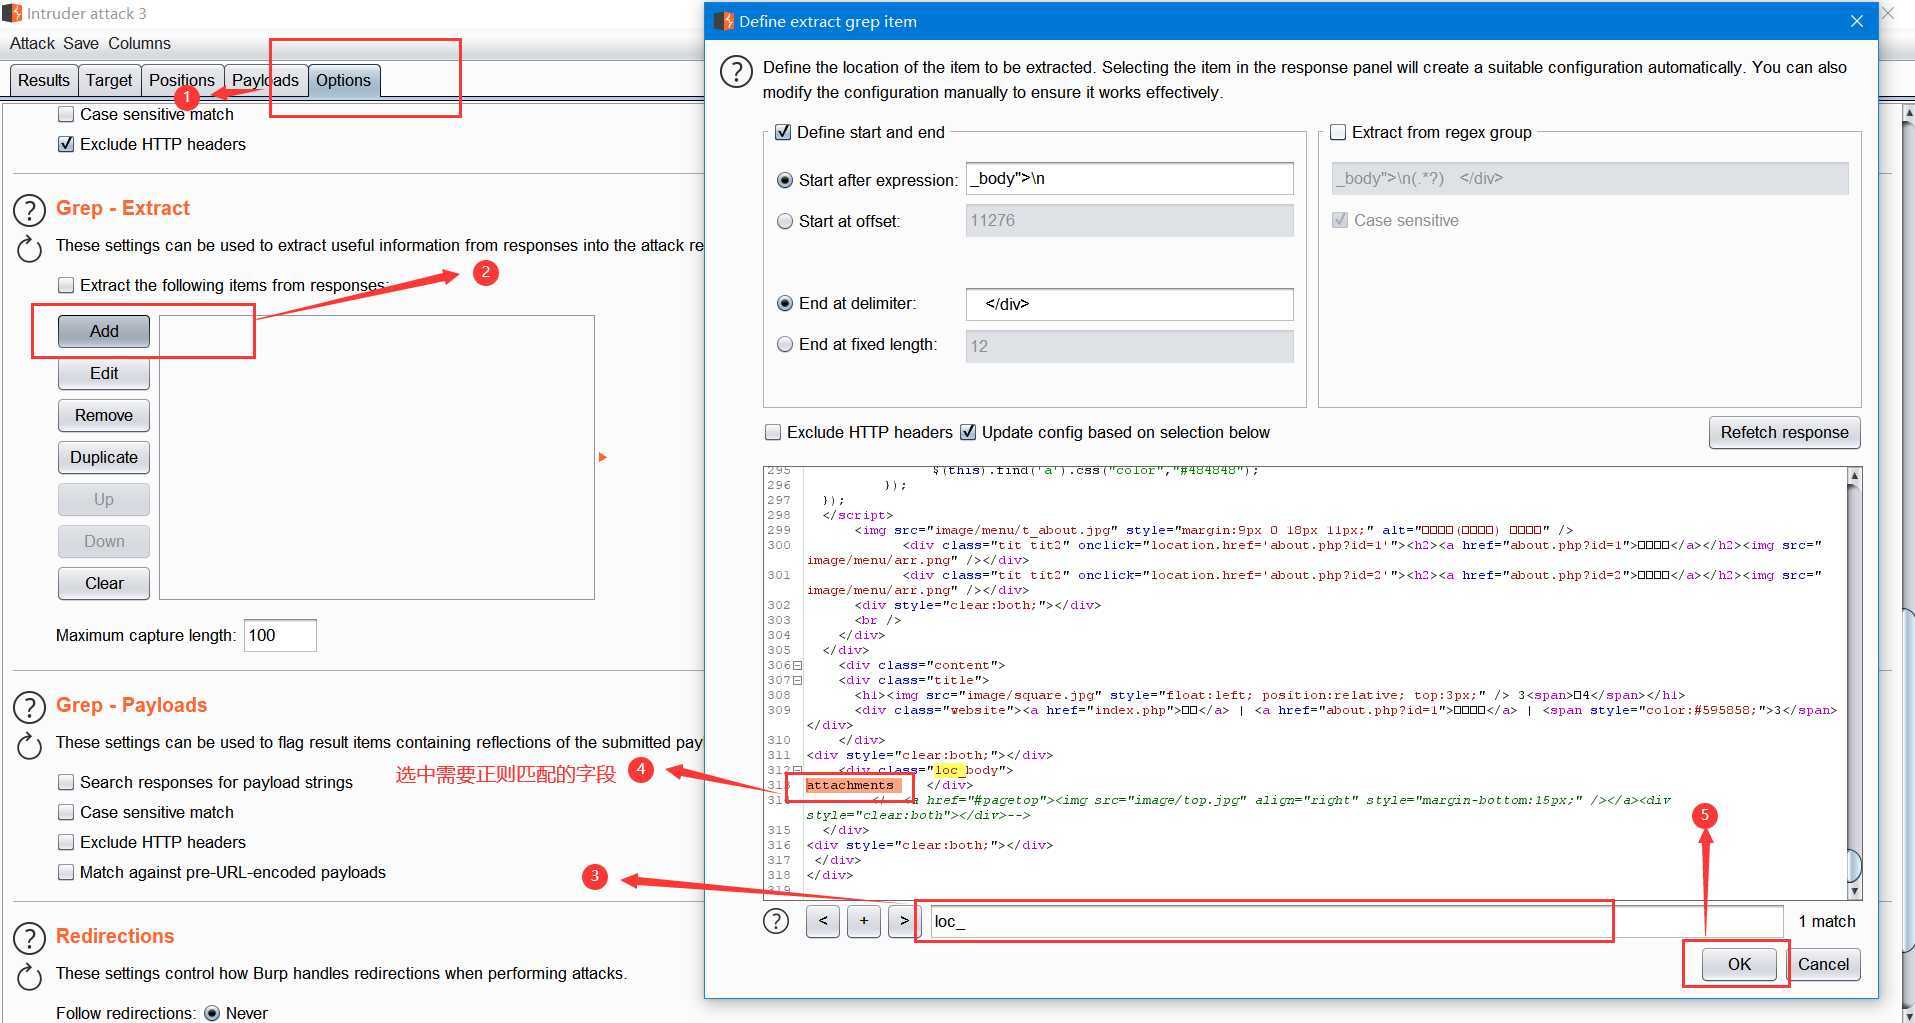Click Grep - Payloads restore defaults circular arrow
The image size is (1915, 1023).
point(30,746)
